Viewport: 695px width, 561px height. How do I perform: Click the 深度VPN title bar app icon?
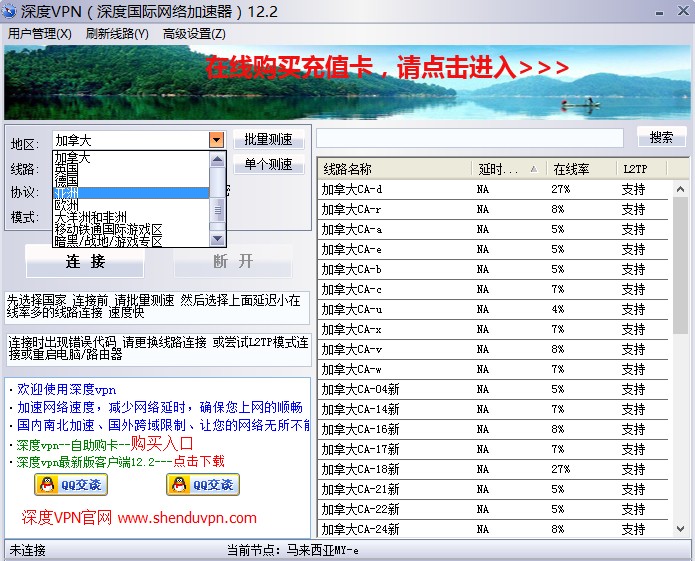coord(9,11)
